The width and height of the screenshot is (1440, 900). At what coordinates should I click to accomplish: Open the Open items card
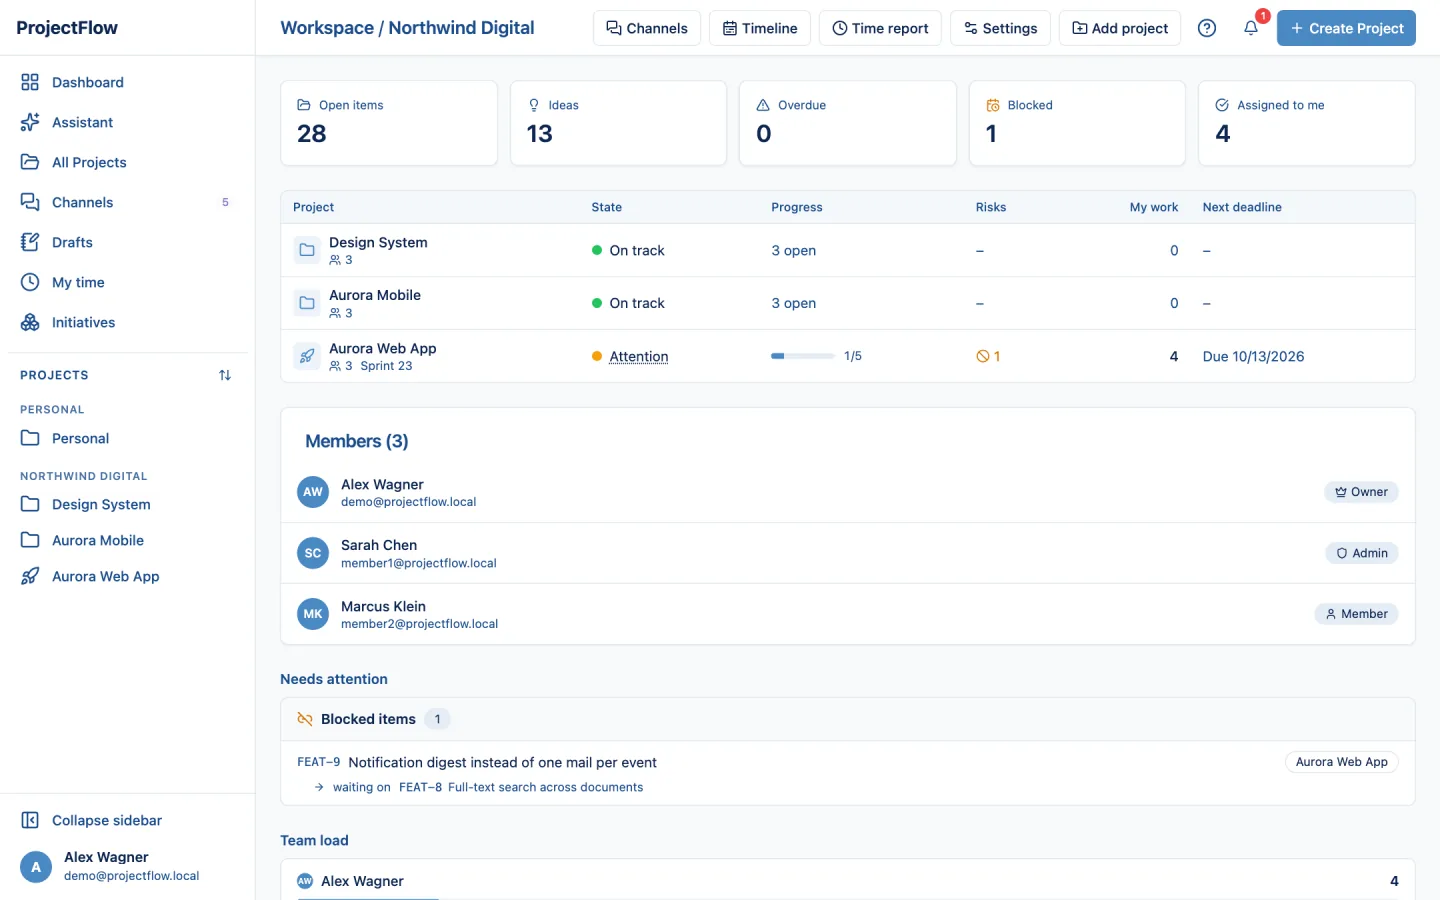coord(389,123)
